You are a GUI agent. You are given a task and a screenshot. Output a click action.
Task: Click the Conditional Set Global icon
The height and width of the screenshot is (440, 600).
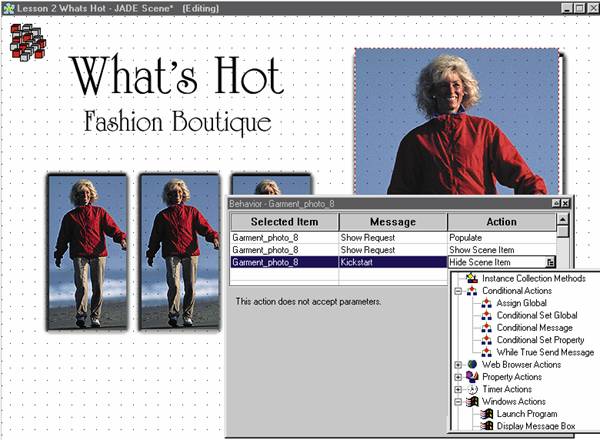coord(487,315)
